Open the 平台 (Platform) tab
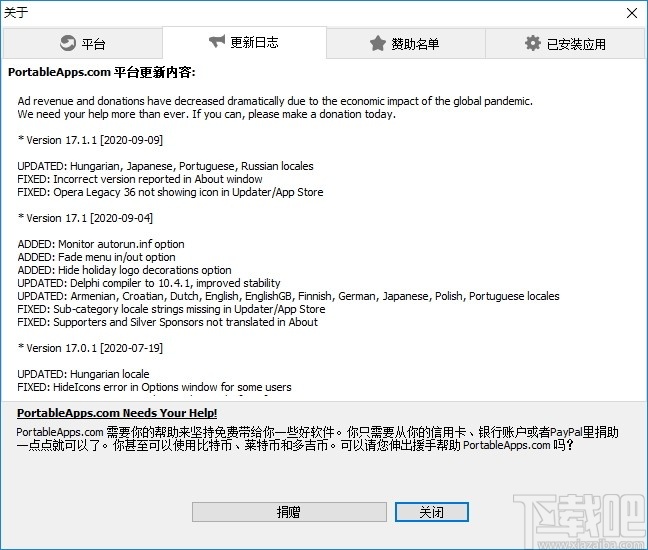Image resolution: width=648 pixels, height=550 pixels. (x=83, y=43)
